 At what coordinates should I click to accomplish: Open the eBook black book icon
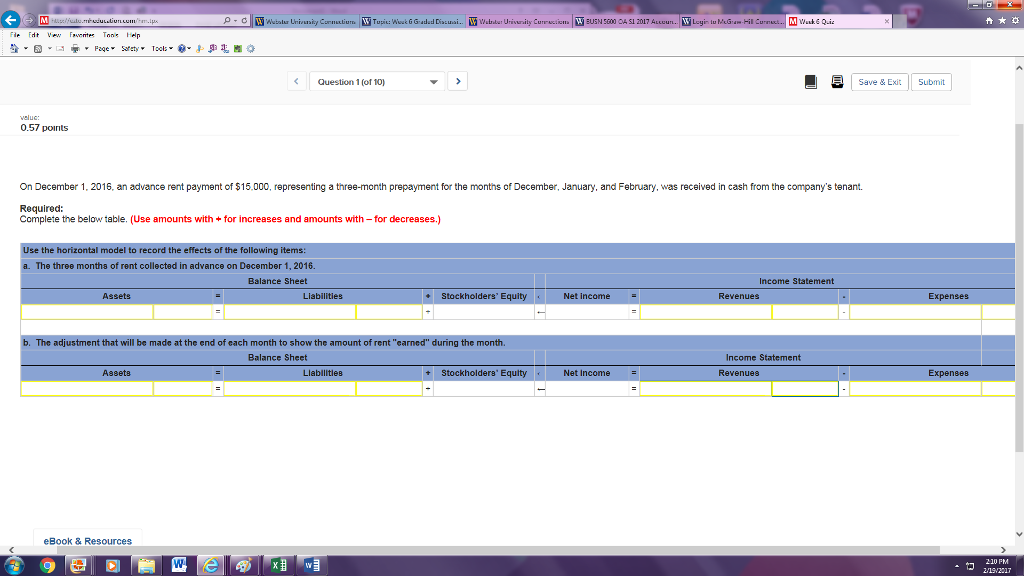(810, 82)
